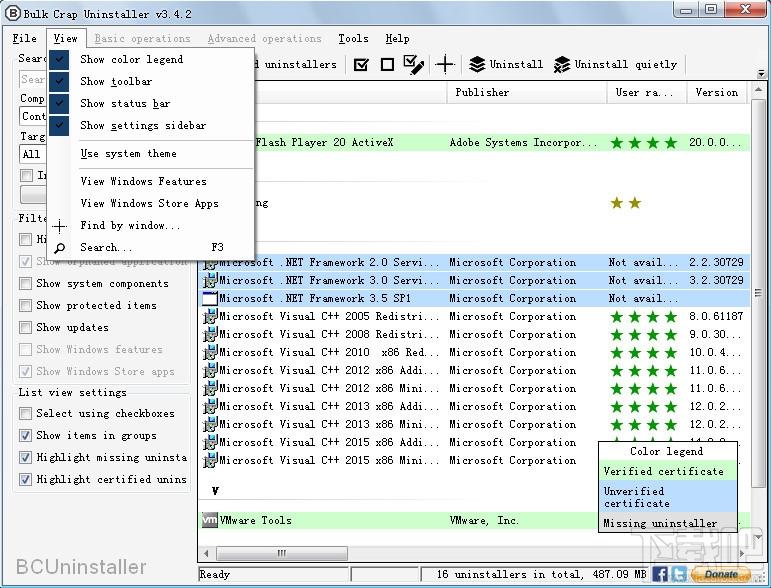Image resolution: width=771 pixels, height=588 pixels.
Task: Toggle Show status bar menu option
Action: coord(151,104)
